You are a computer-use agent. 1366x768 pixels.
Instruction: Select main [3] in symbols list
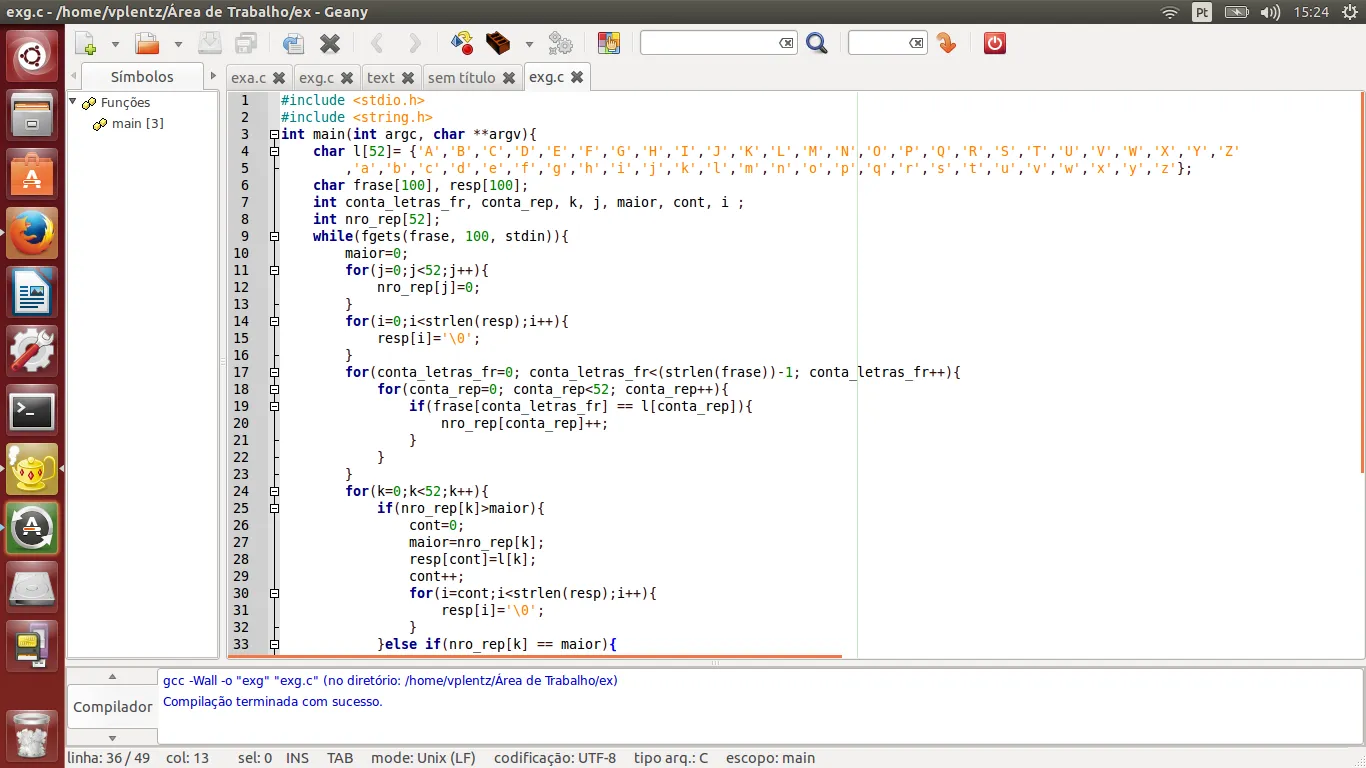[137, 123]
